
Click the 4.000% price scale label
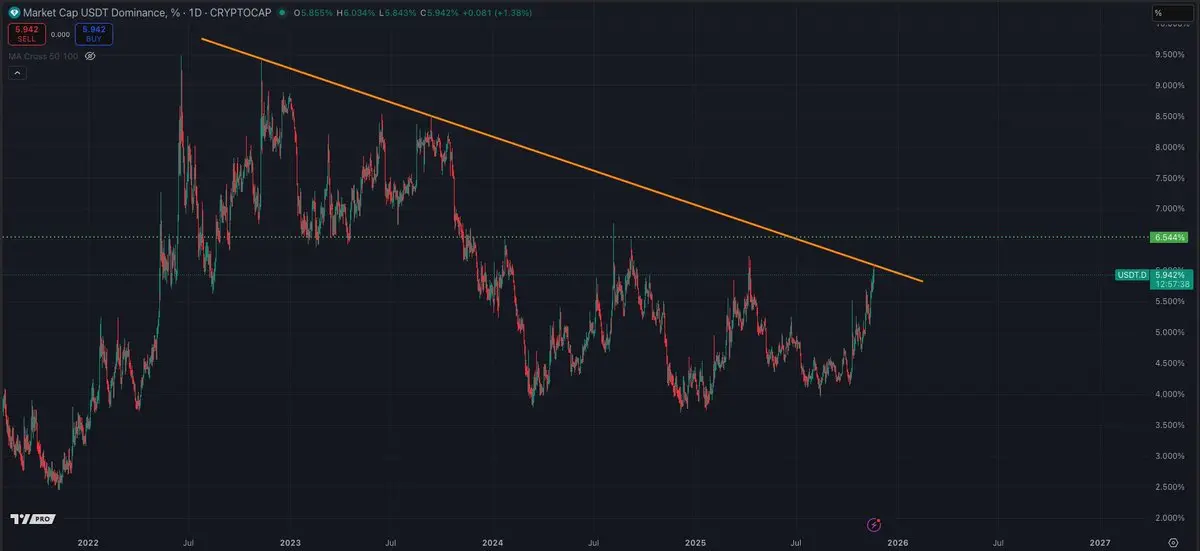tap(1171, 394)
